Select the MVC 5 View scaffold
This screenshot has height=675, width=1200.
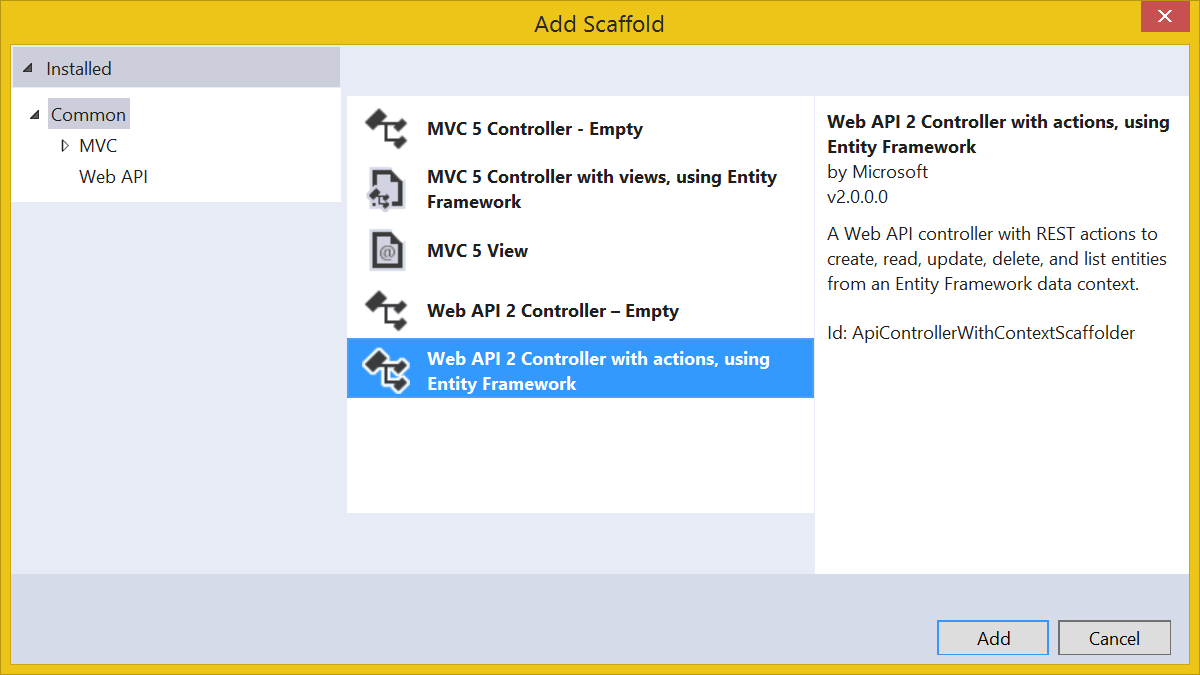coord(477,250)
